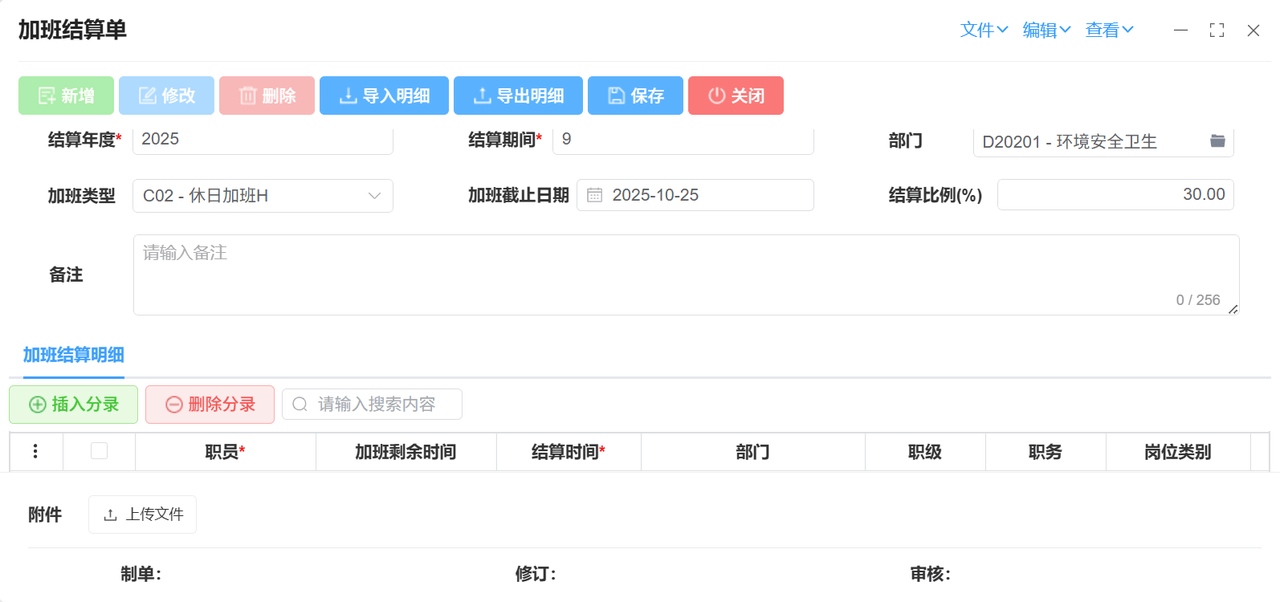
Task: Click the 导入明细 import button
Action: coord(384,96)
